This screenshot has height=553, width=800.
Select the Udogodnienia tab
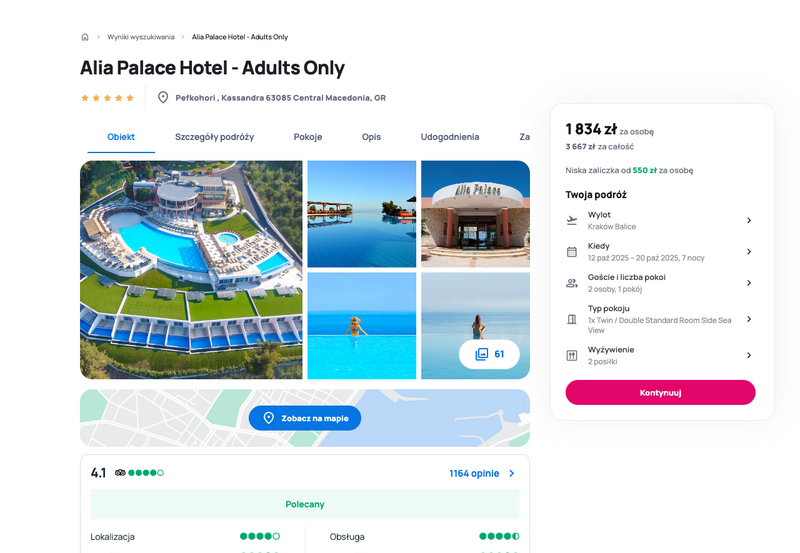[x=449, y=137]
